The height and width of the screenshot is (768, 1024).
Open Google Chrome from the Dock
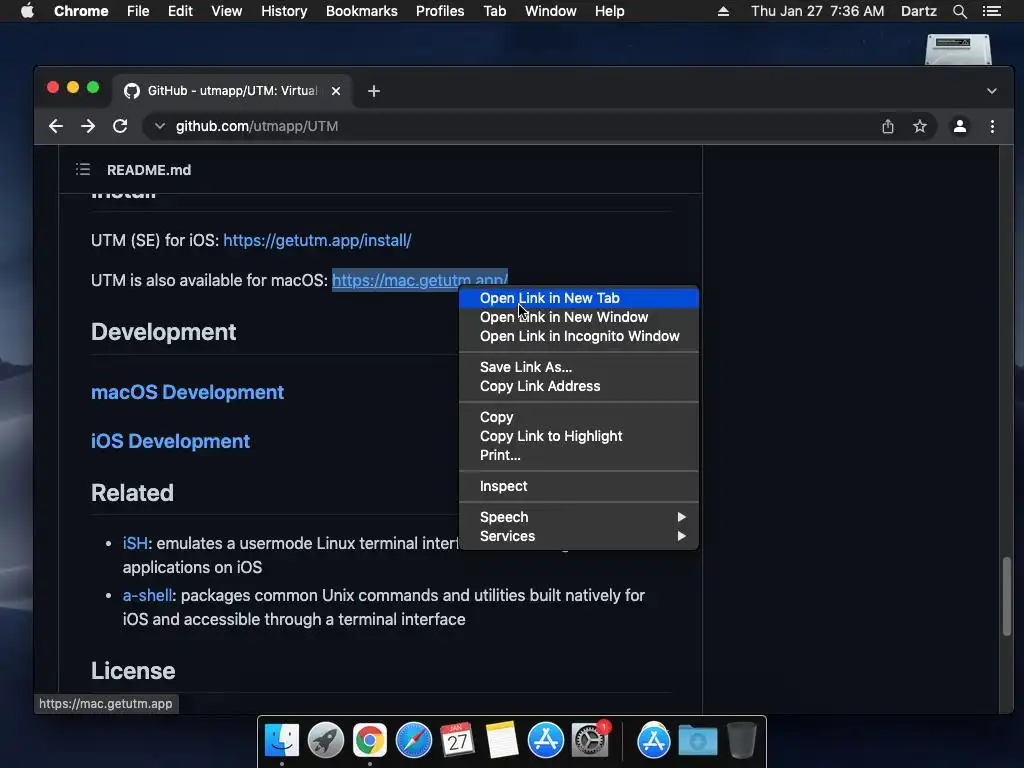click(x=370, y=741)
